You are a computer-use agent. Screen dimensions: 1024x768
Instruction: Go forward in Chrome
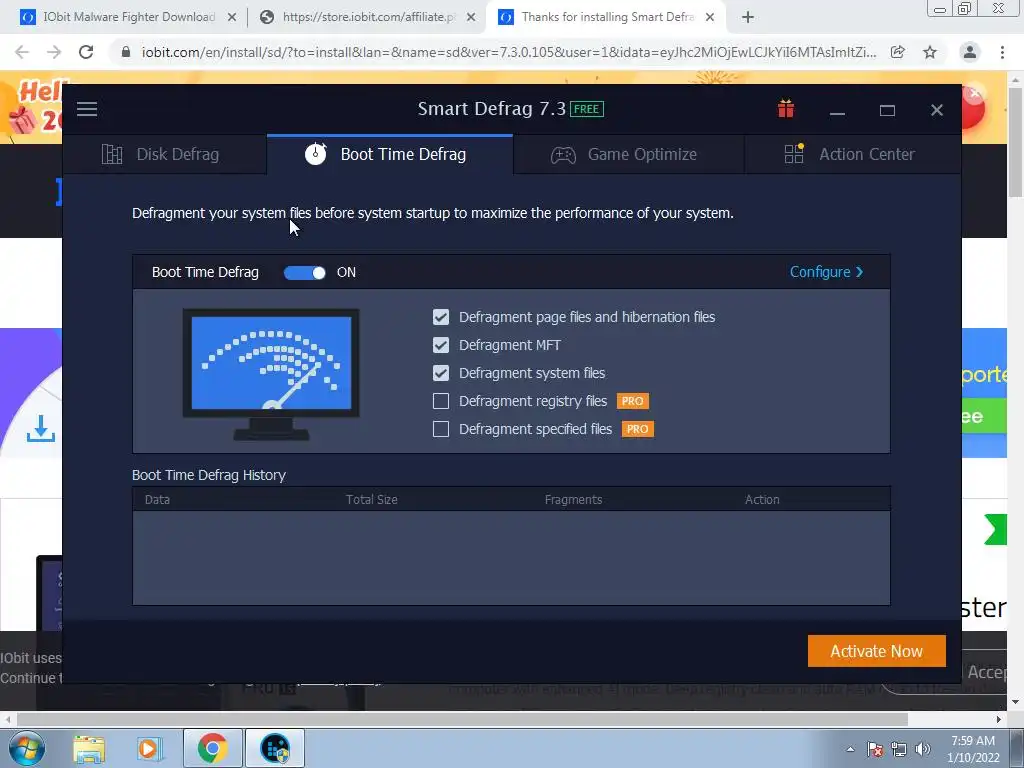click(54, 52)
